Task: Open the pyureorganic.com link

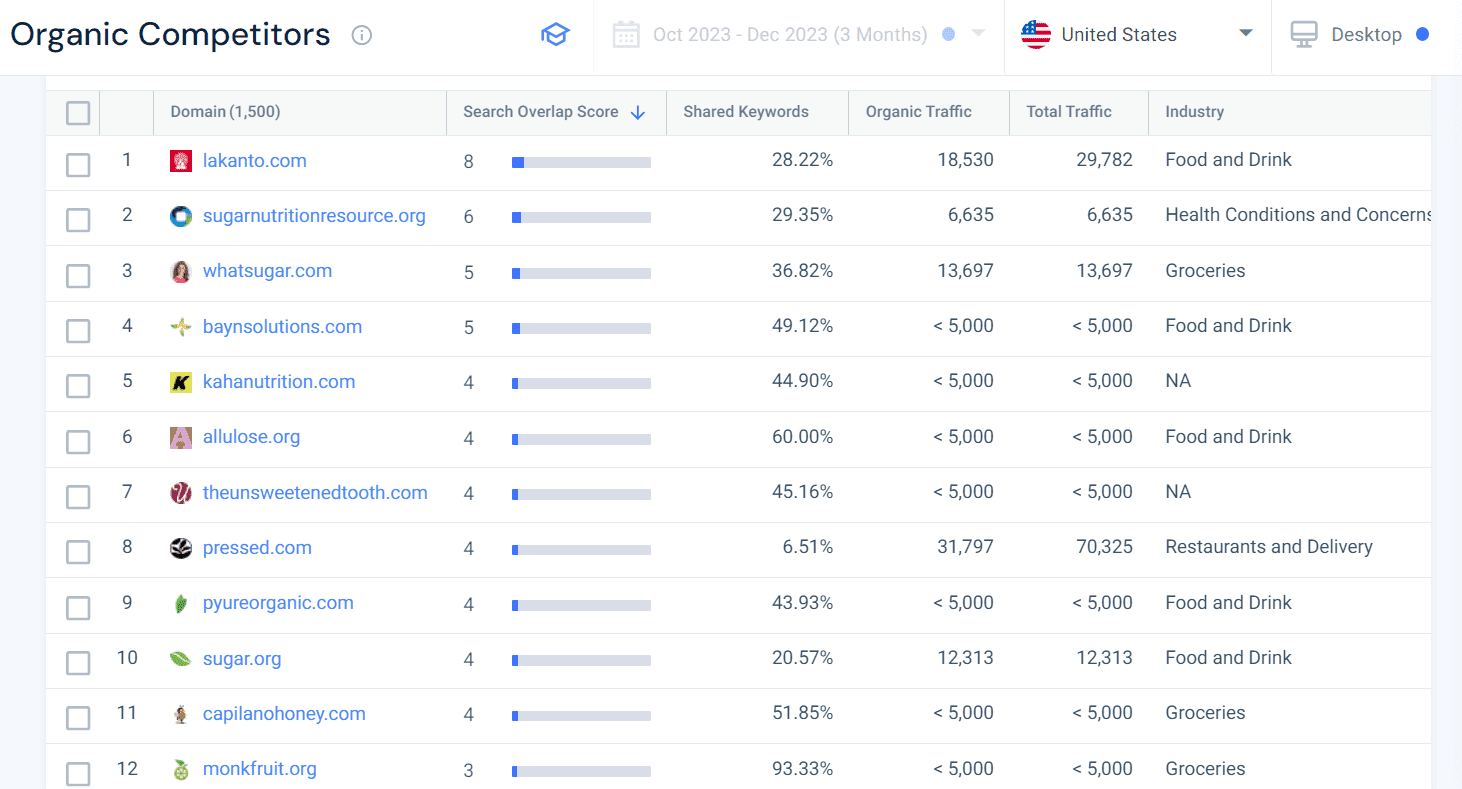Action: (278, 603)
